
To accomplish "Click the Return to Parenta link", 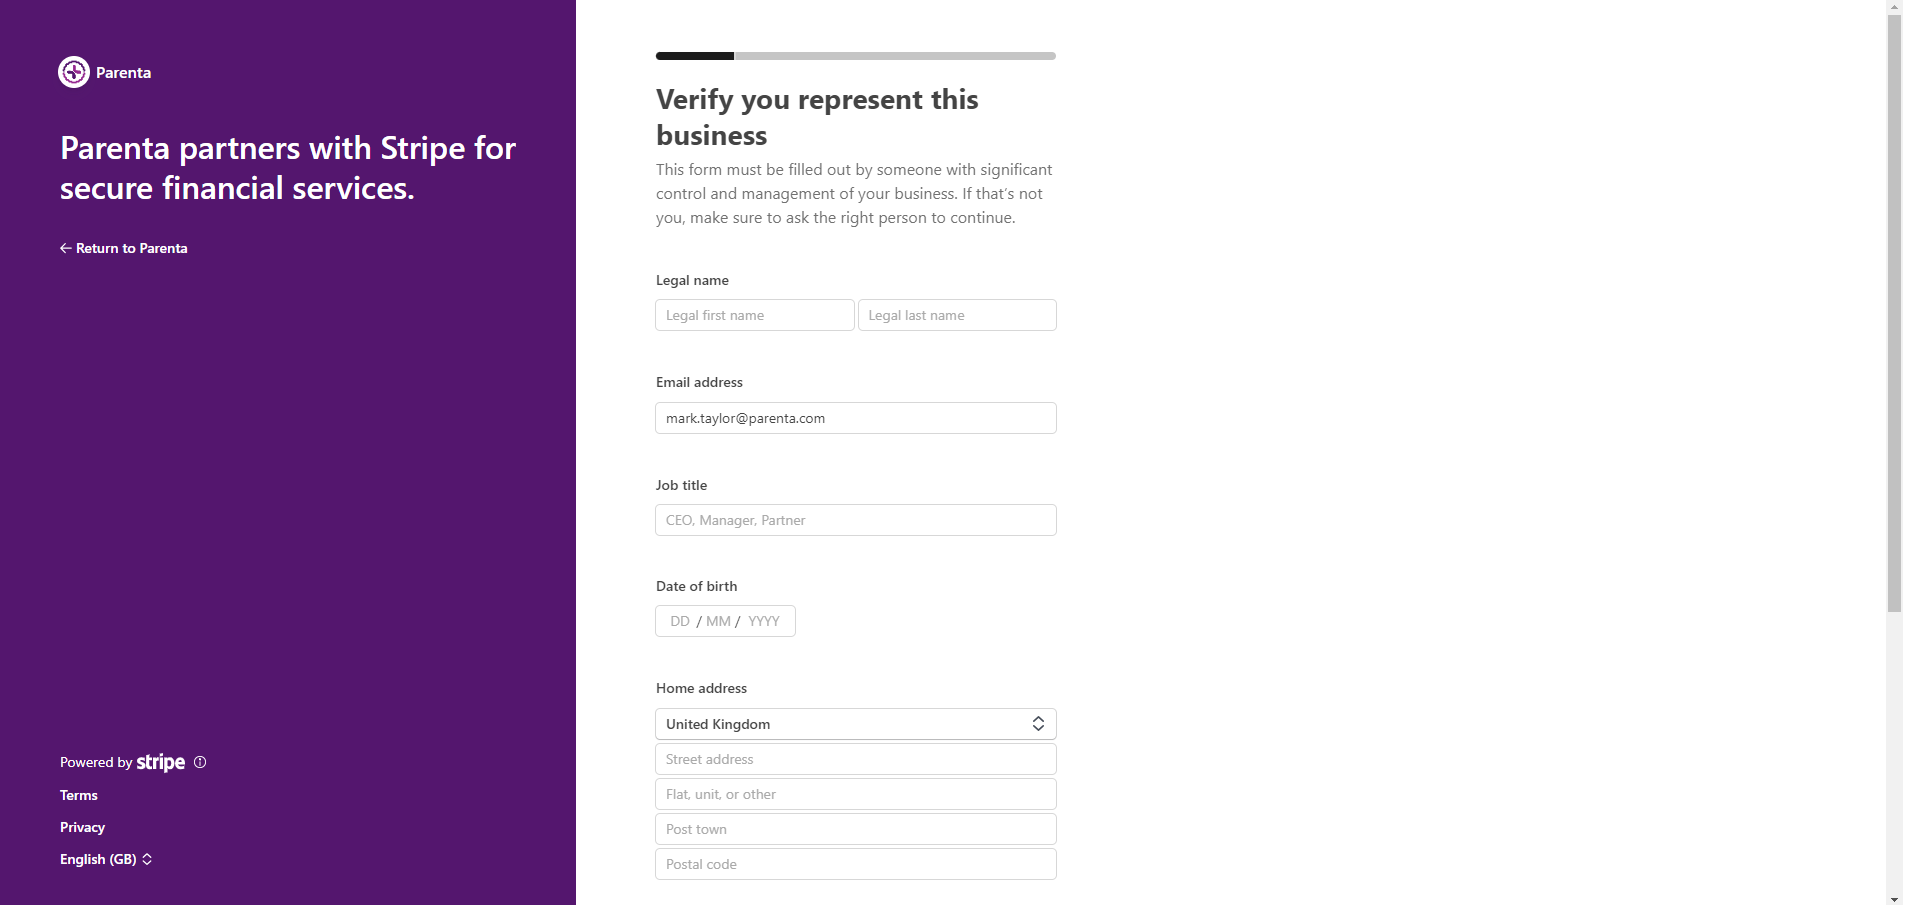I will [124, 248].
